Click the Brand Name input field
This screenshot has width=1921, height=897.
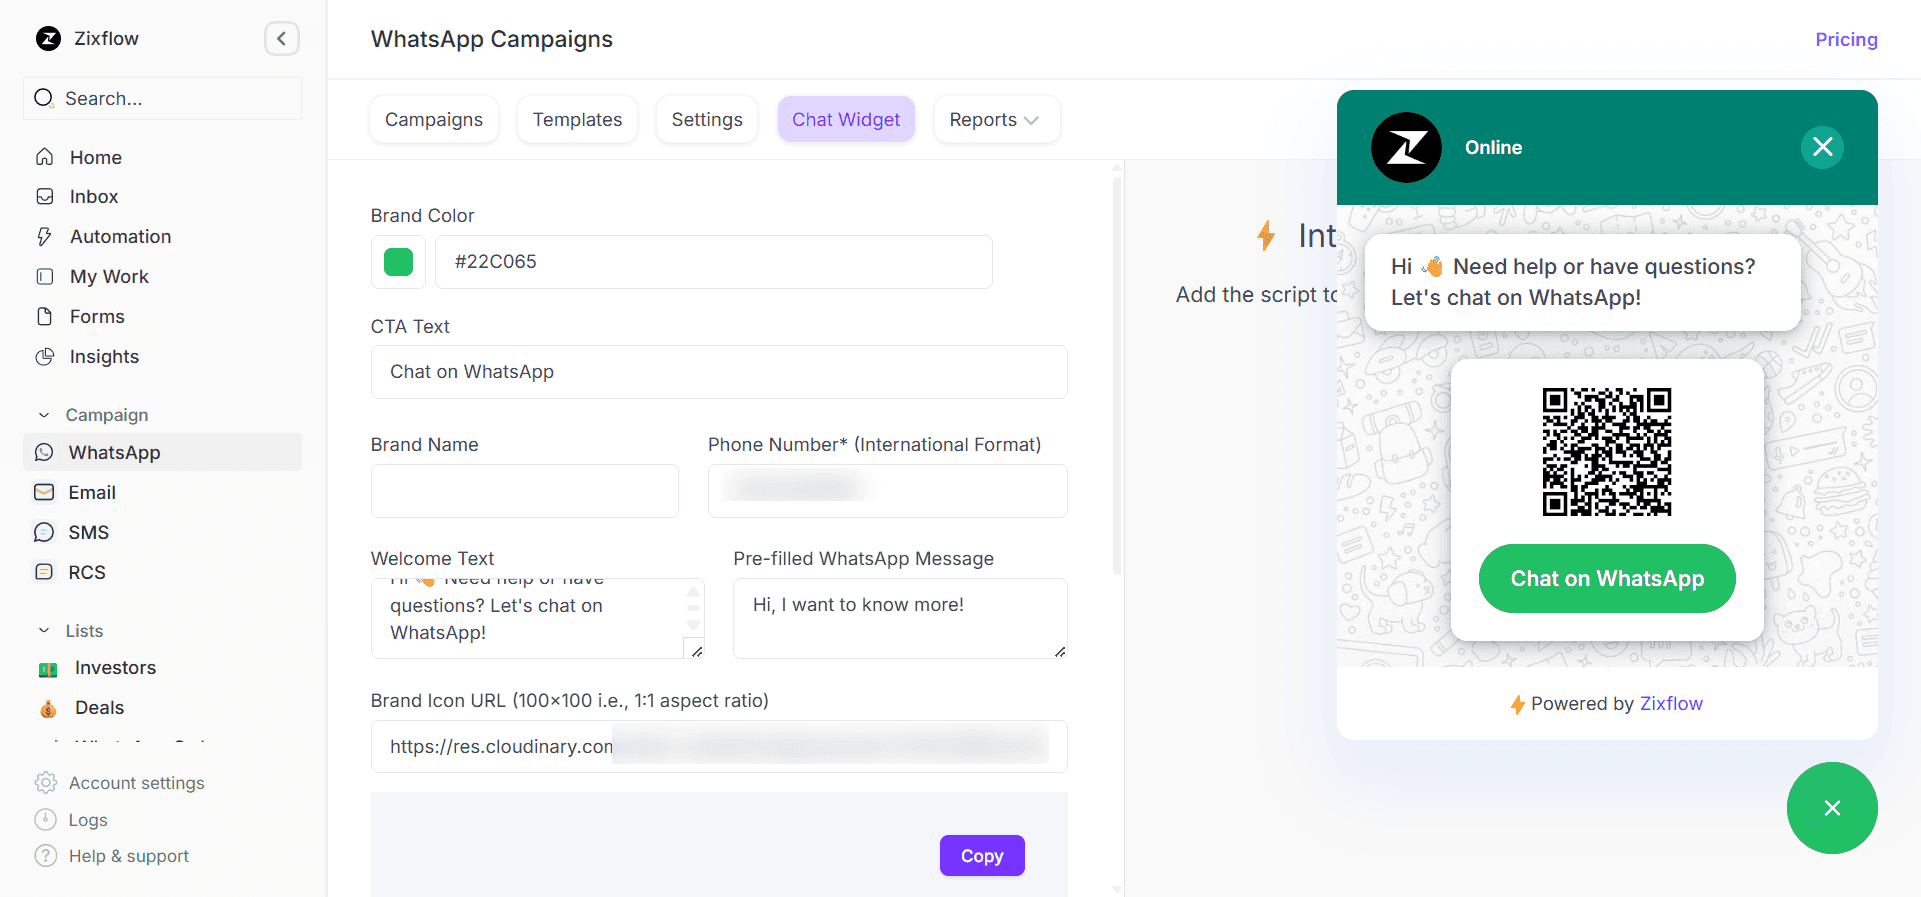tap(525, 491)
